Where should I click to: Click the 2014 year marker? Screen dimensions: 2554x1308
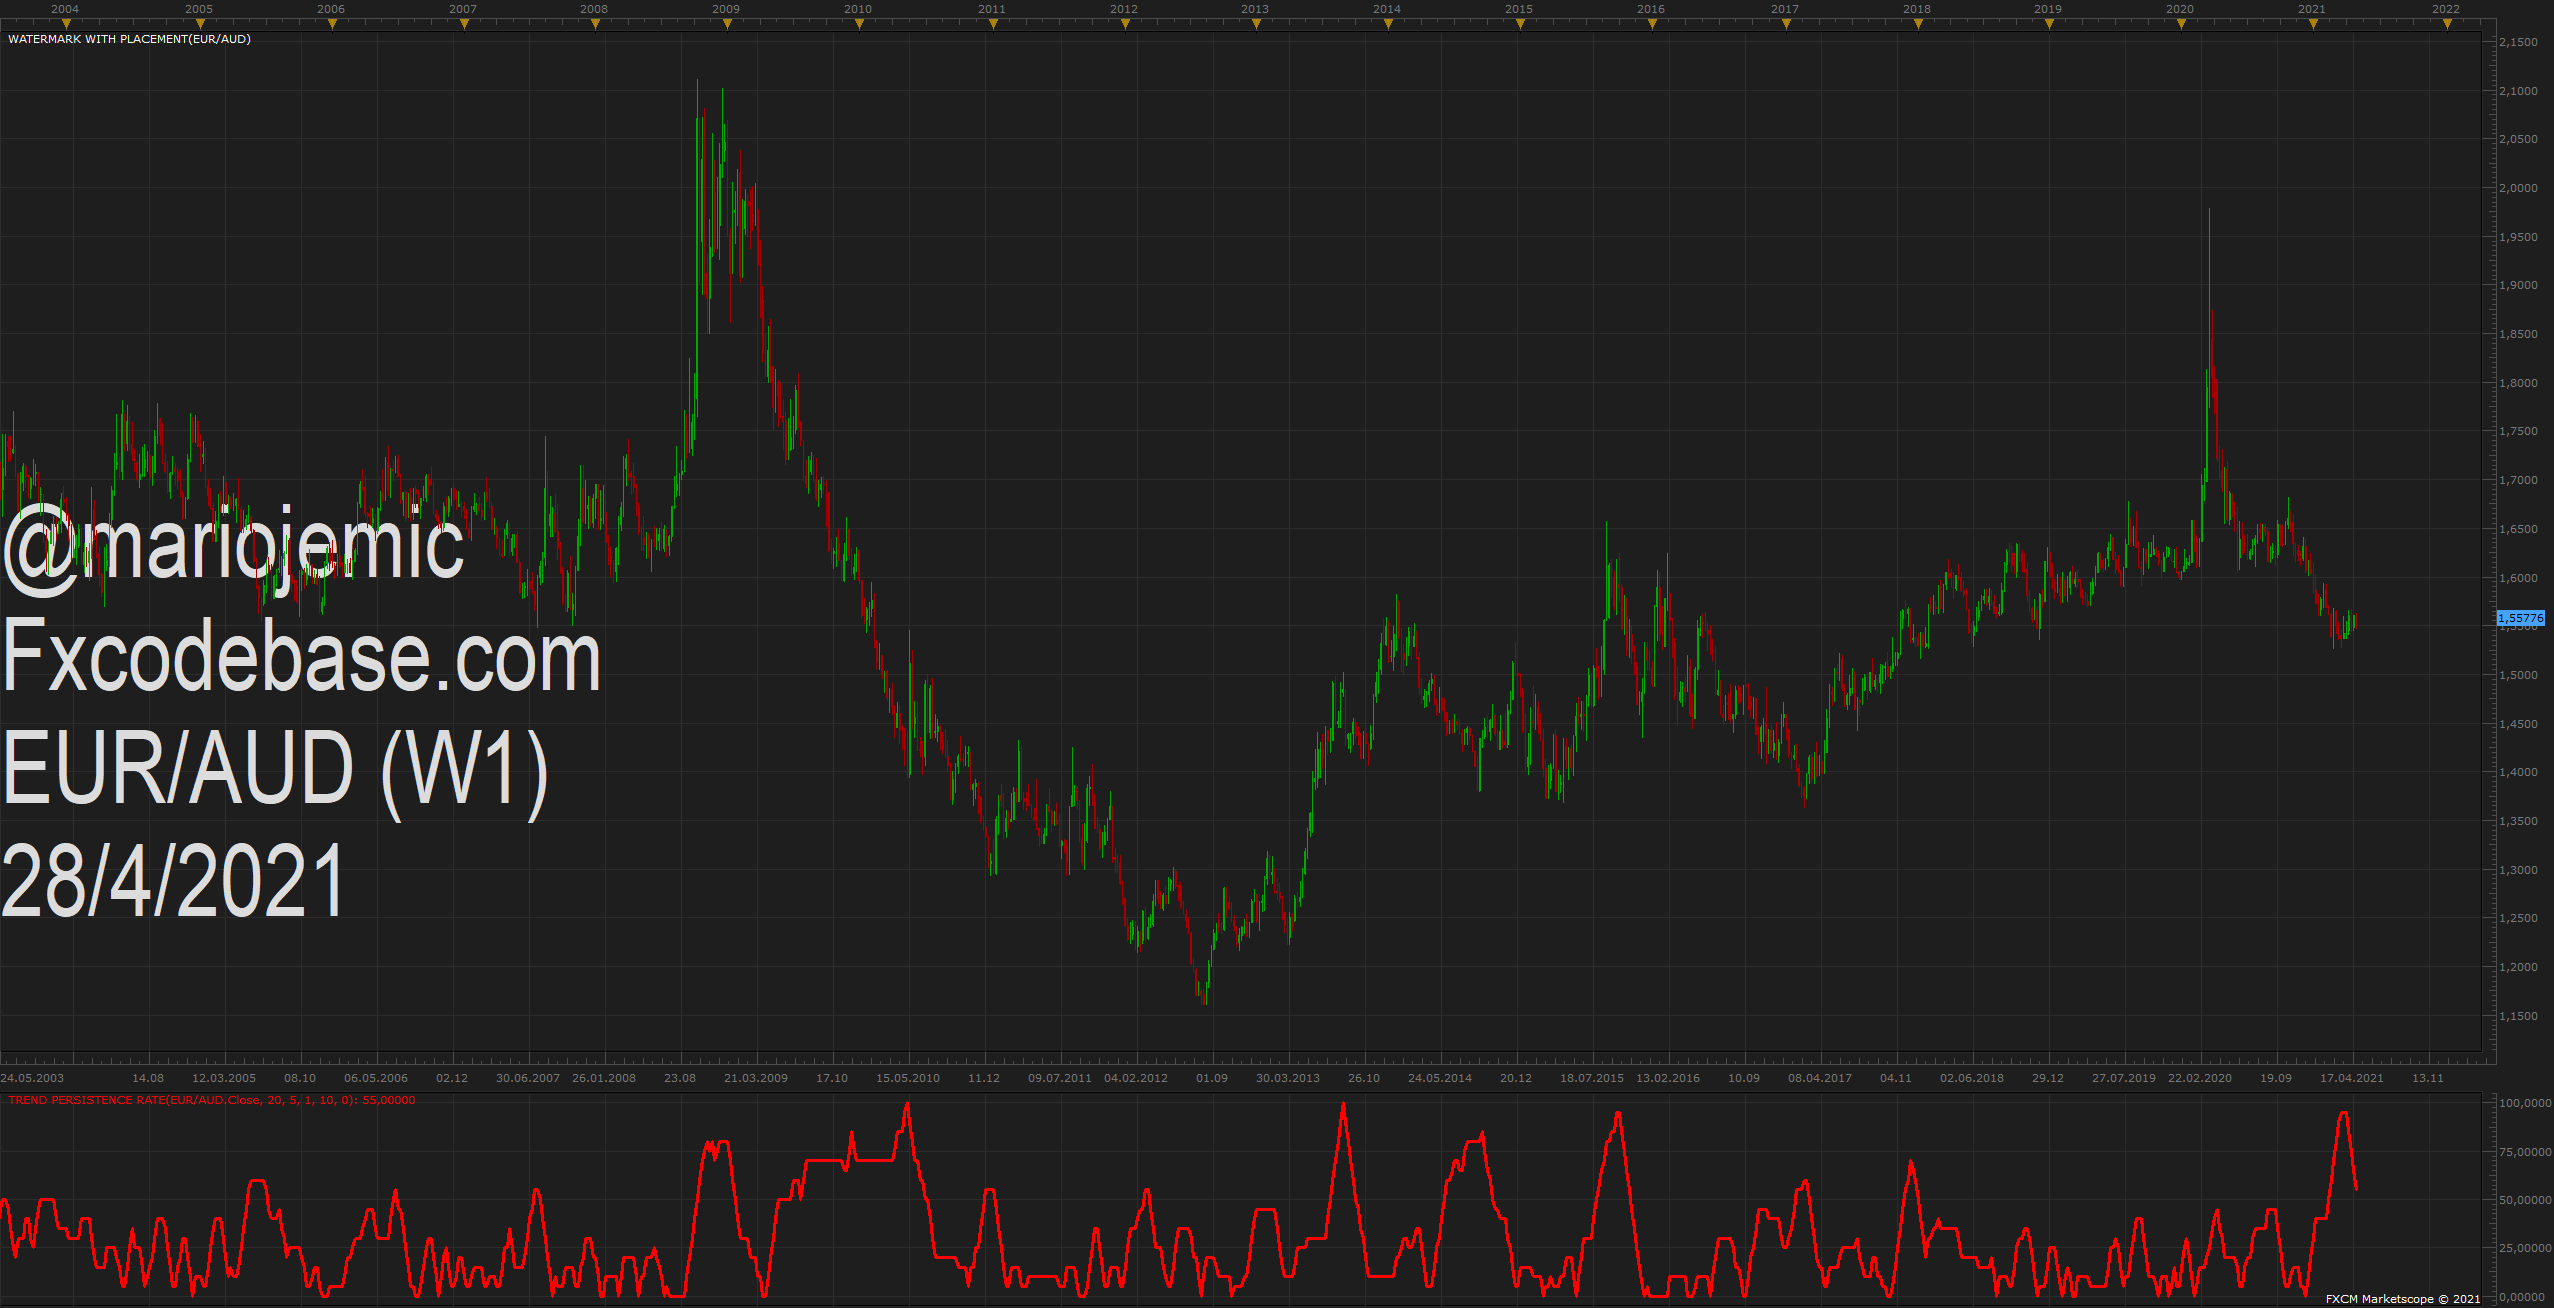click(1387, 9)
